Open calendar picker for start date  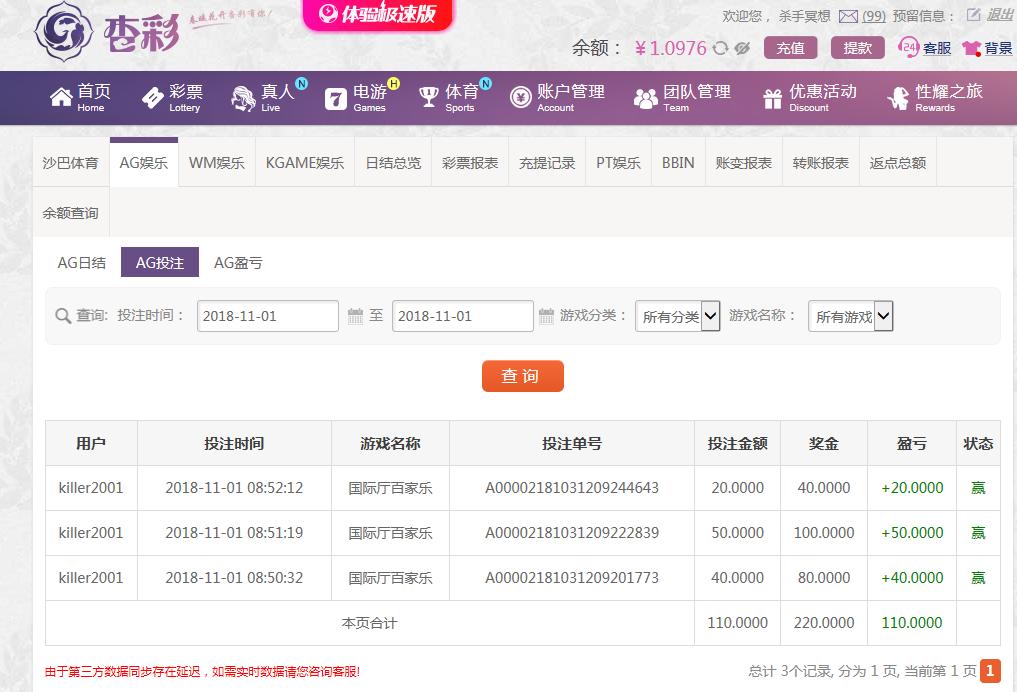355,316
